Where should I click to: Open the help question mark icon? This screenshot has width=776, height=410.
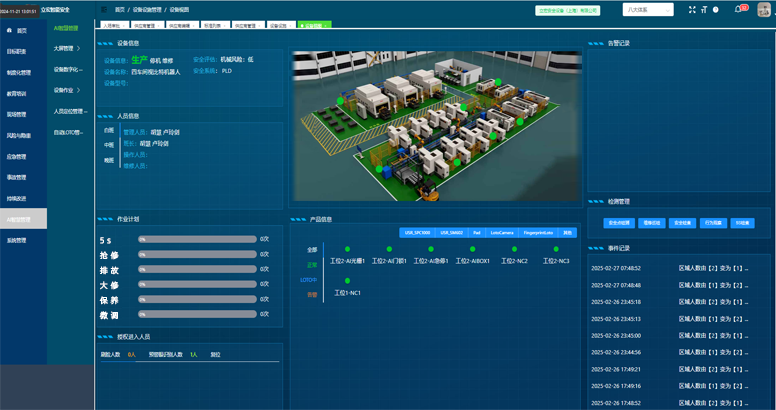tap(716, 9)
